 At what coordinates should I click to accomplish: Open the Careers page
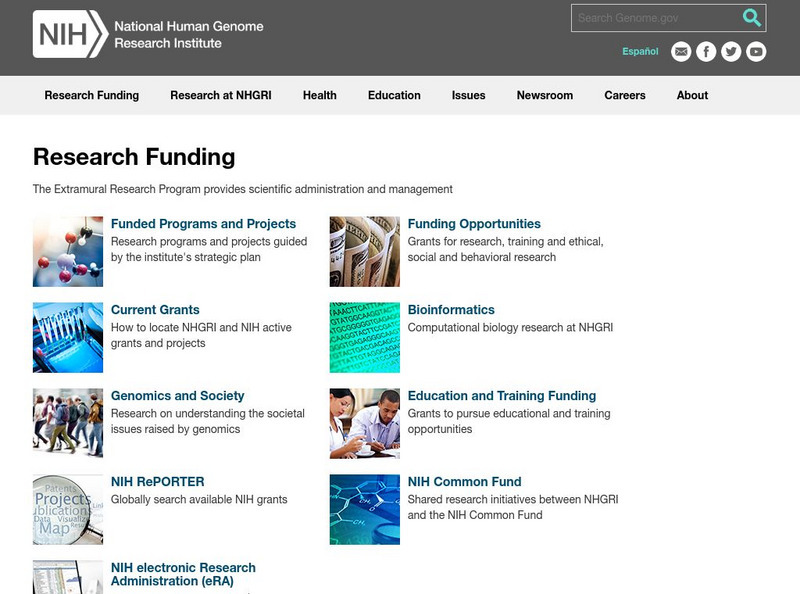point(624,95)
